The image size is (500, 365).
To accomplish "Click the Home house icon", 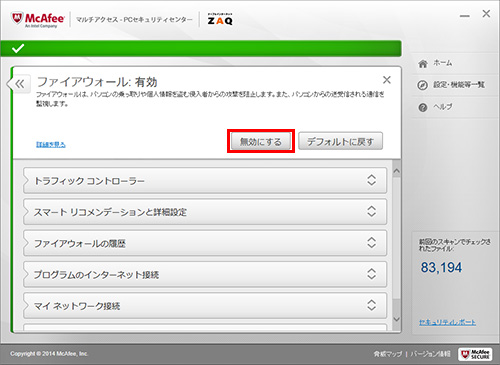I will pos(423,63).
